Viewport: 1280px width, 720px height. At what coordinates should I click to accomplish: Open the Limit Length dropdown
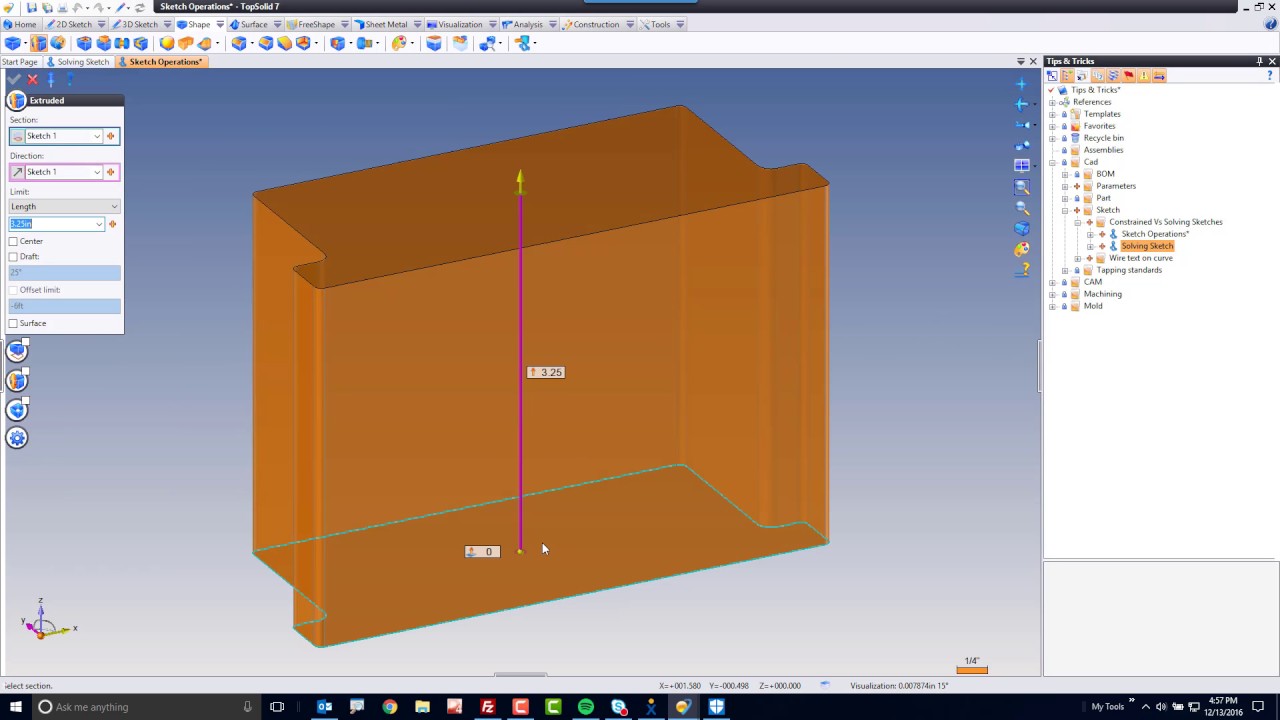click(x=114, y=207)
